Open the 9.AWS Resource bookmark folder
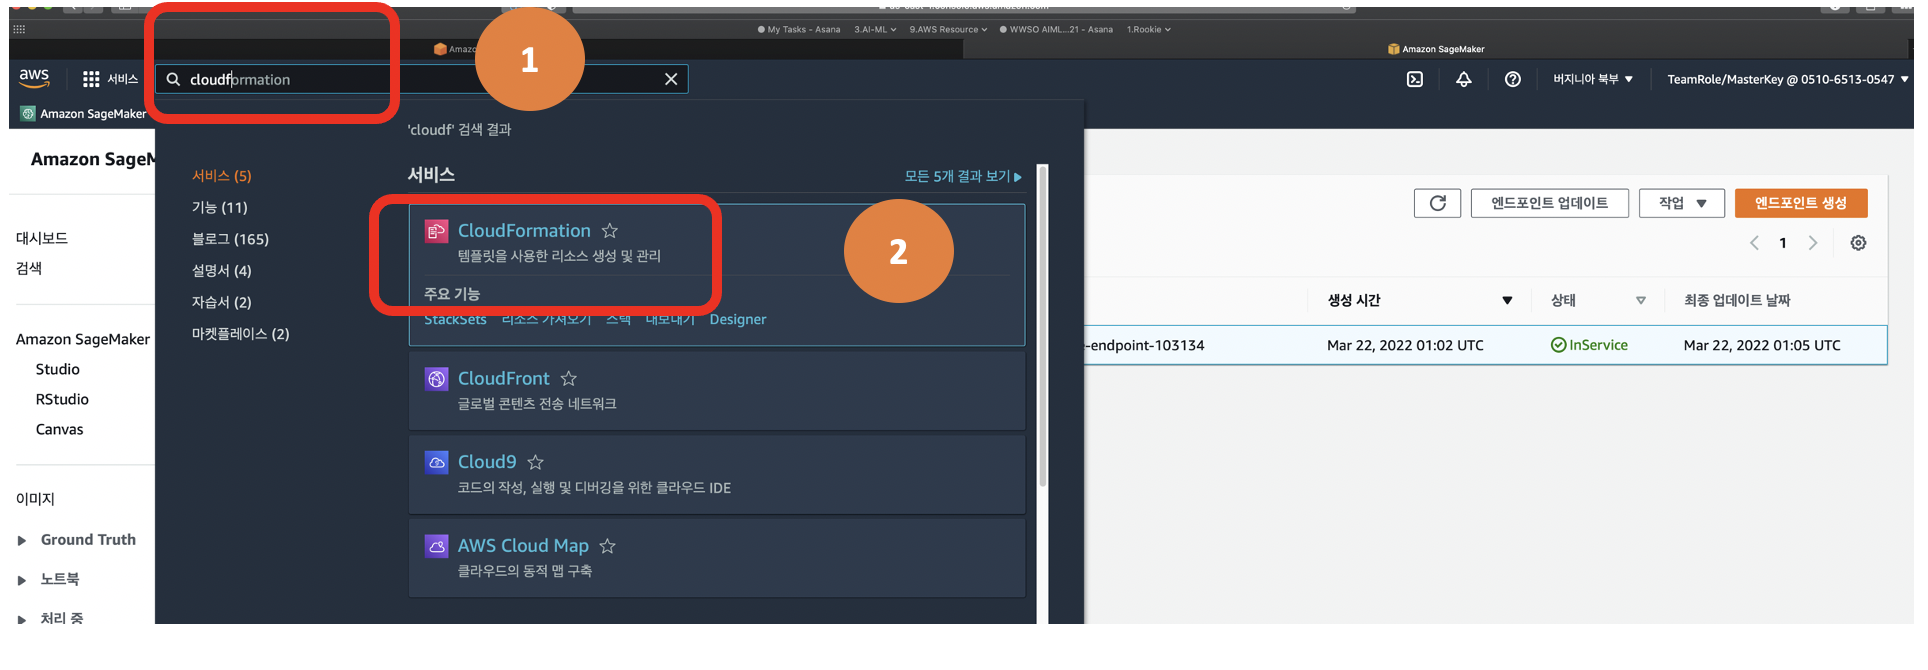This screenshot has width=1928, height=670. [x=948, y=30]
